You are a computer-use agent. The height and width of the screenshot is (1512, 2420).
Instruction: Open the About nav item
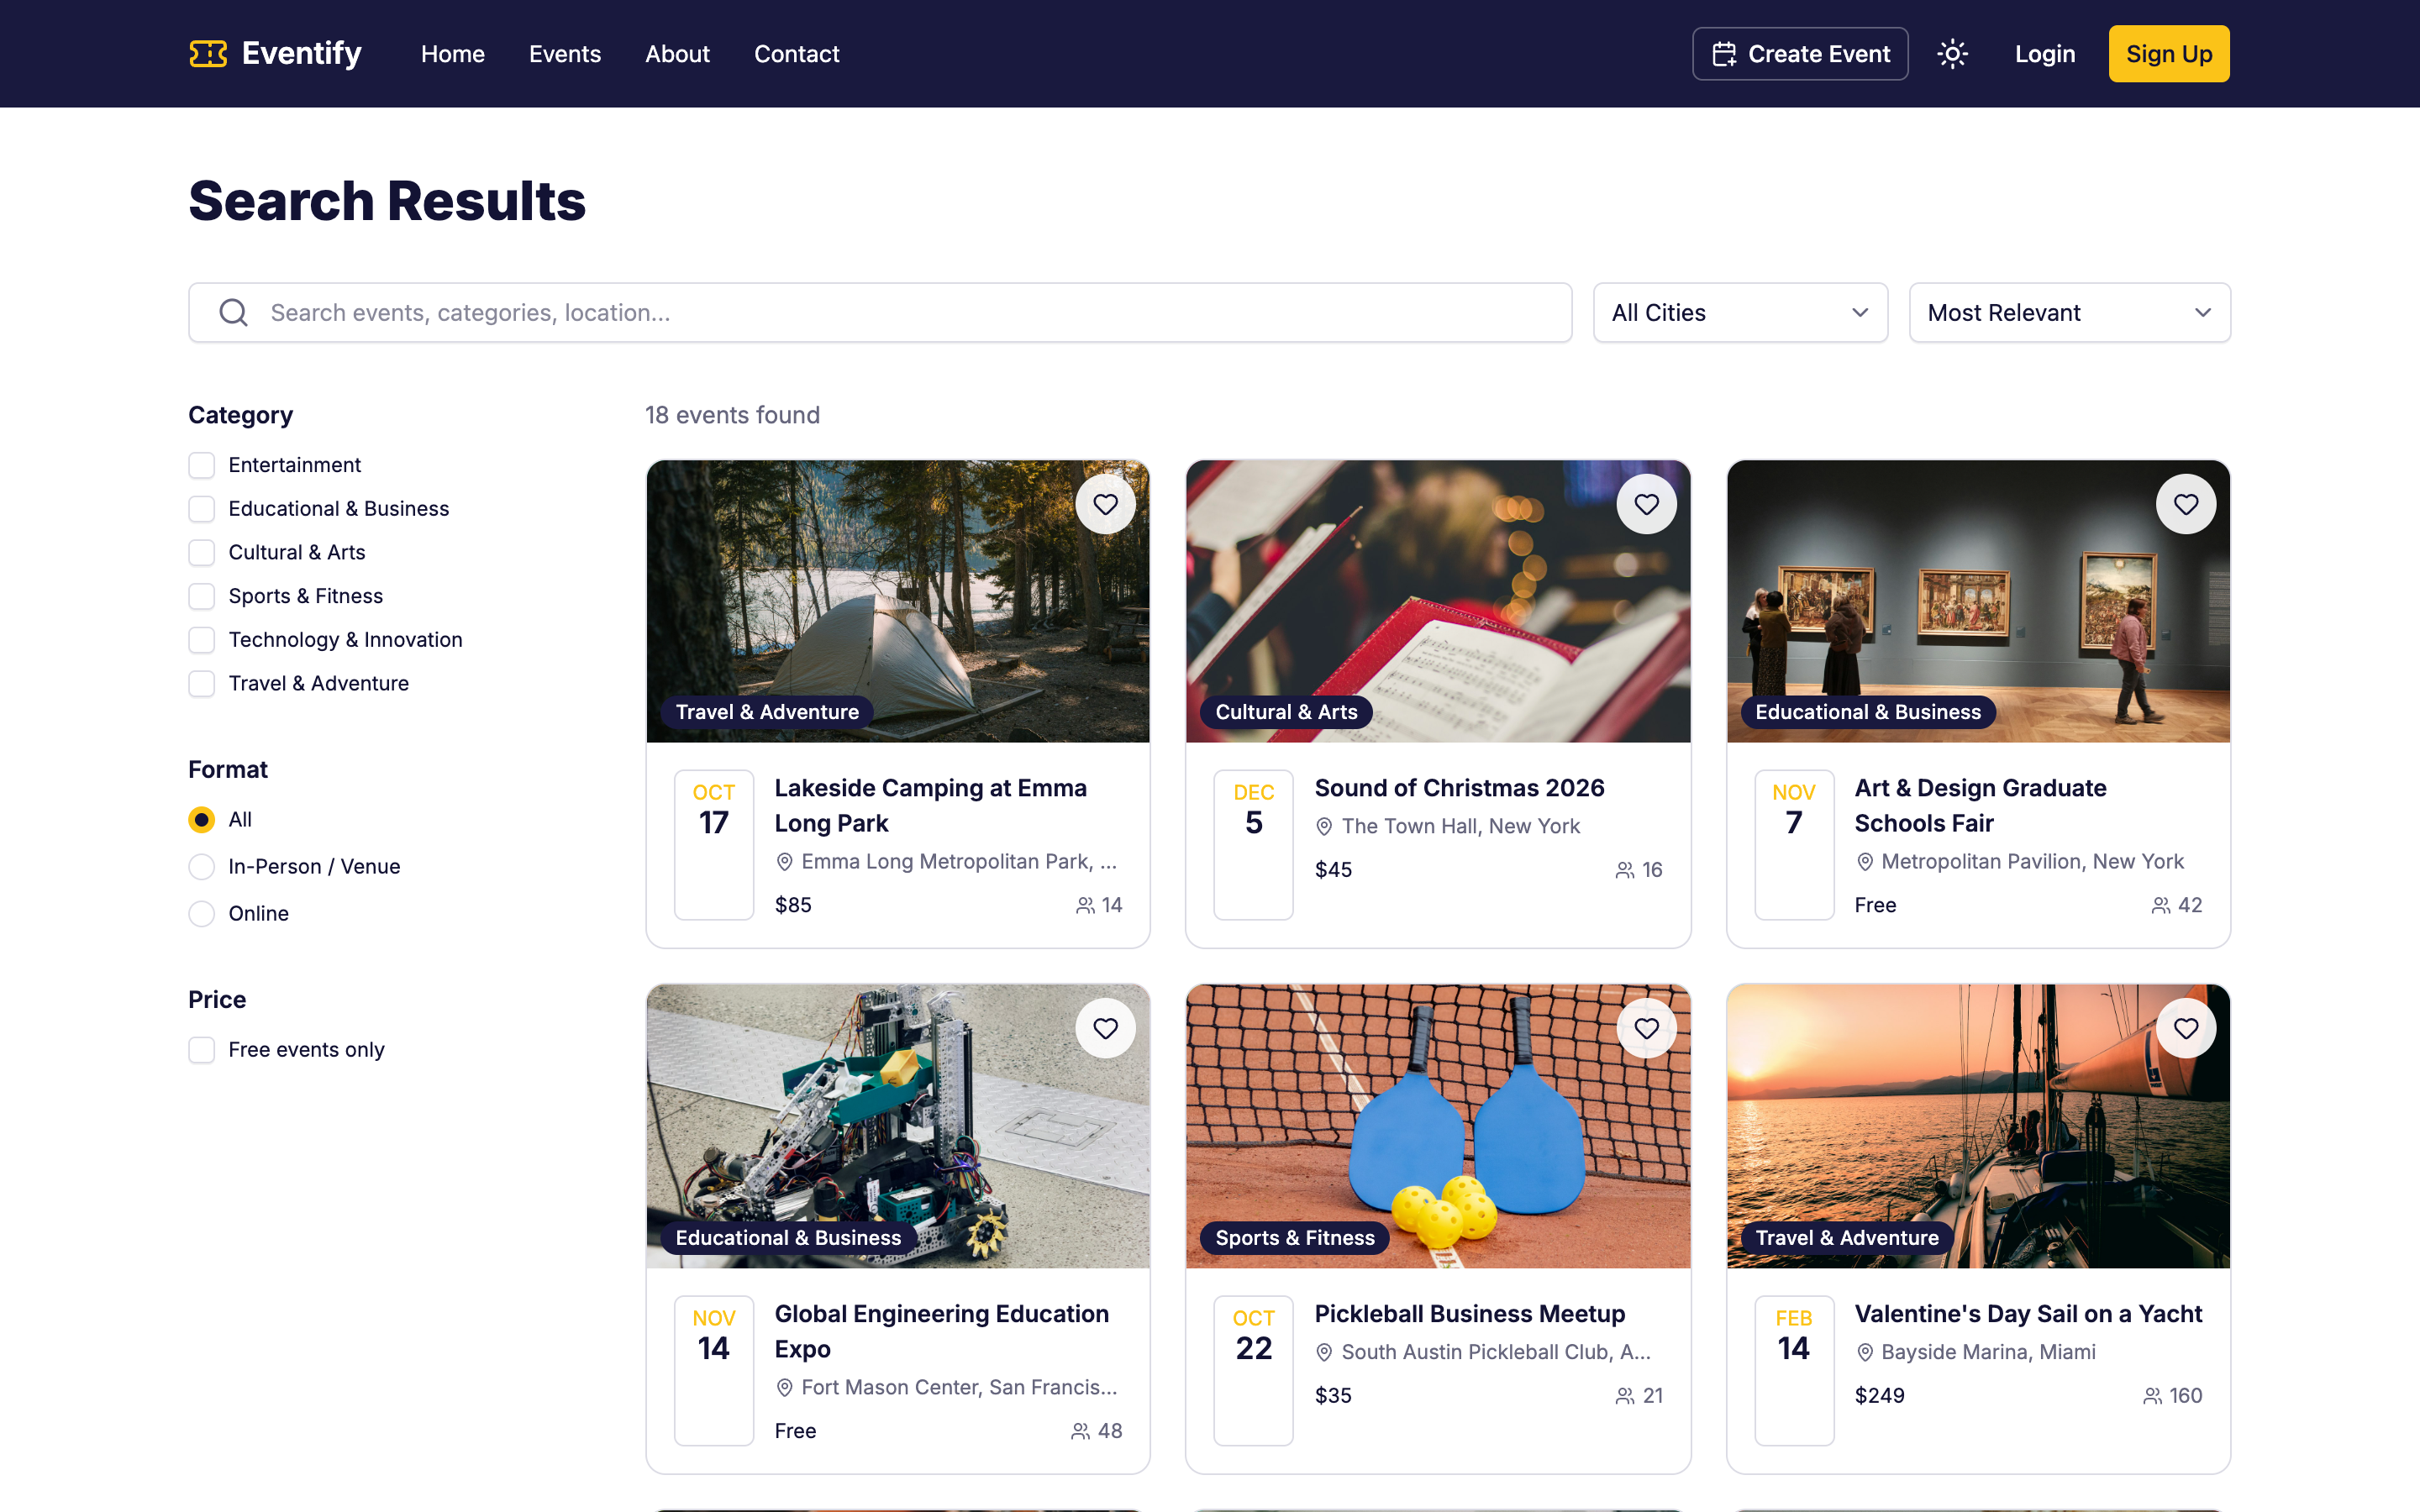pos(677,54)
